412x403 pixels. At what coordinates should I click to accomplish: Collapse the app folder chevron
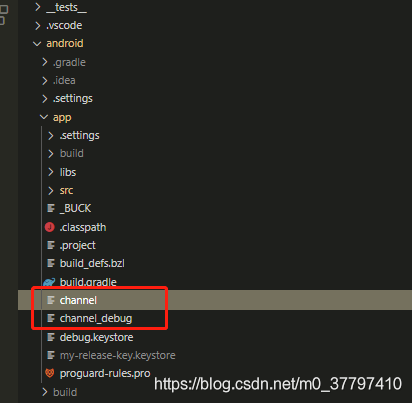(x=44, y=117)
